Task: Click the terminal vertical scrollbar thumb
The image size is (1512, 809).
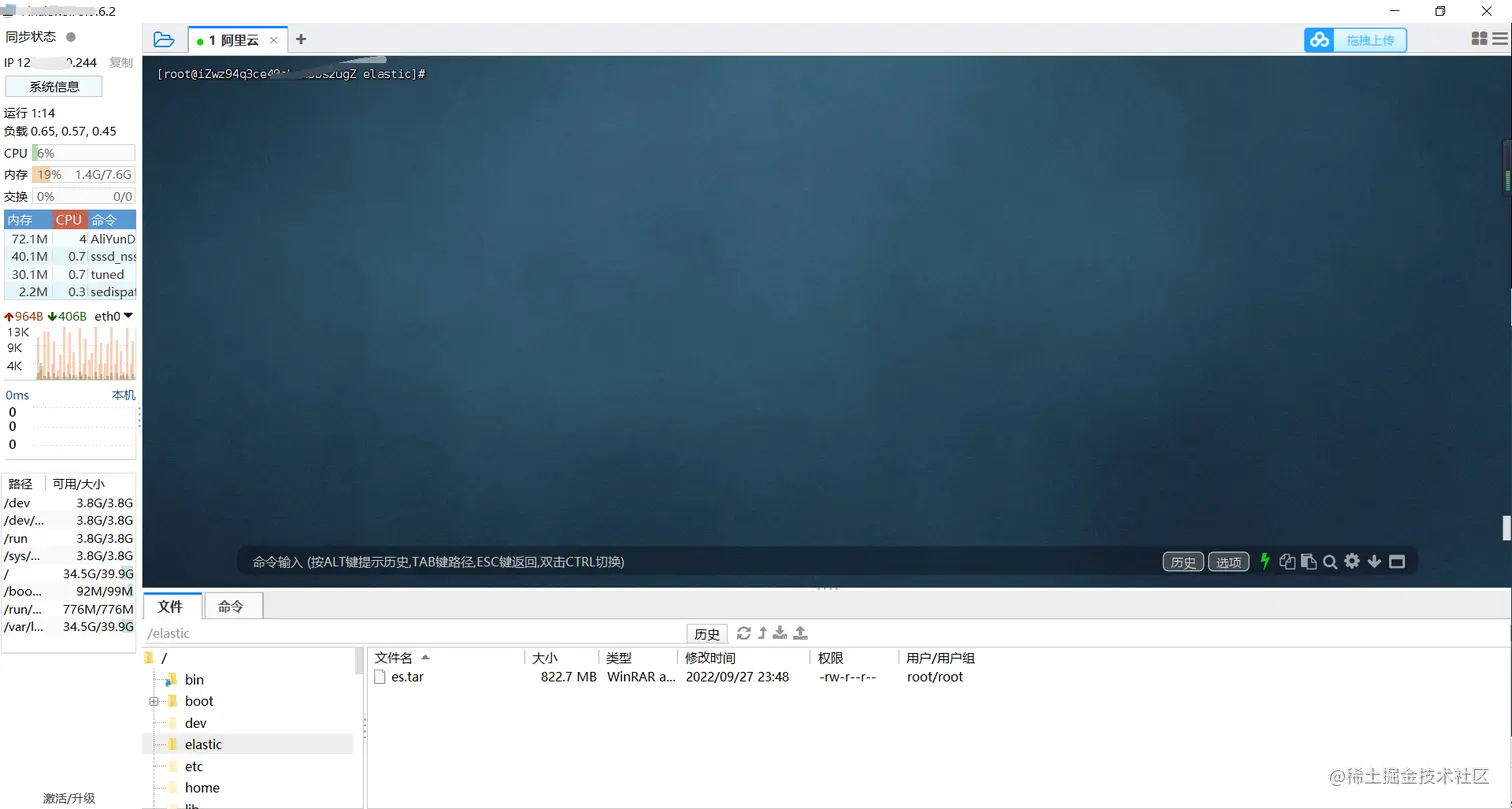Action: 1506,527
